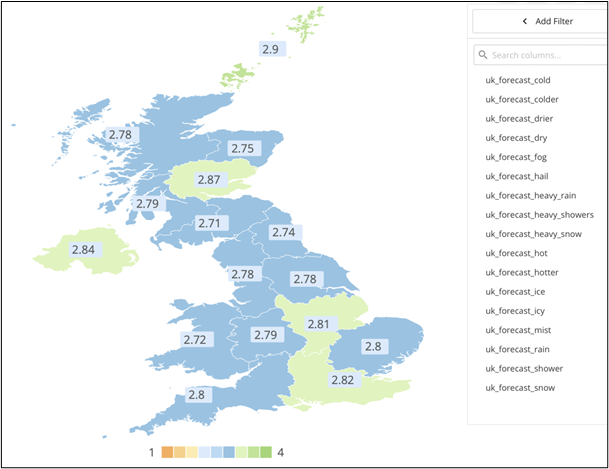Select the uk_forecast_heavy_rain column
The height and width of the screenshot is (469, 609).
[531, 195]
